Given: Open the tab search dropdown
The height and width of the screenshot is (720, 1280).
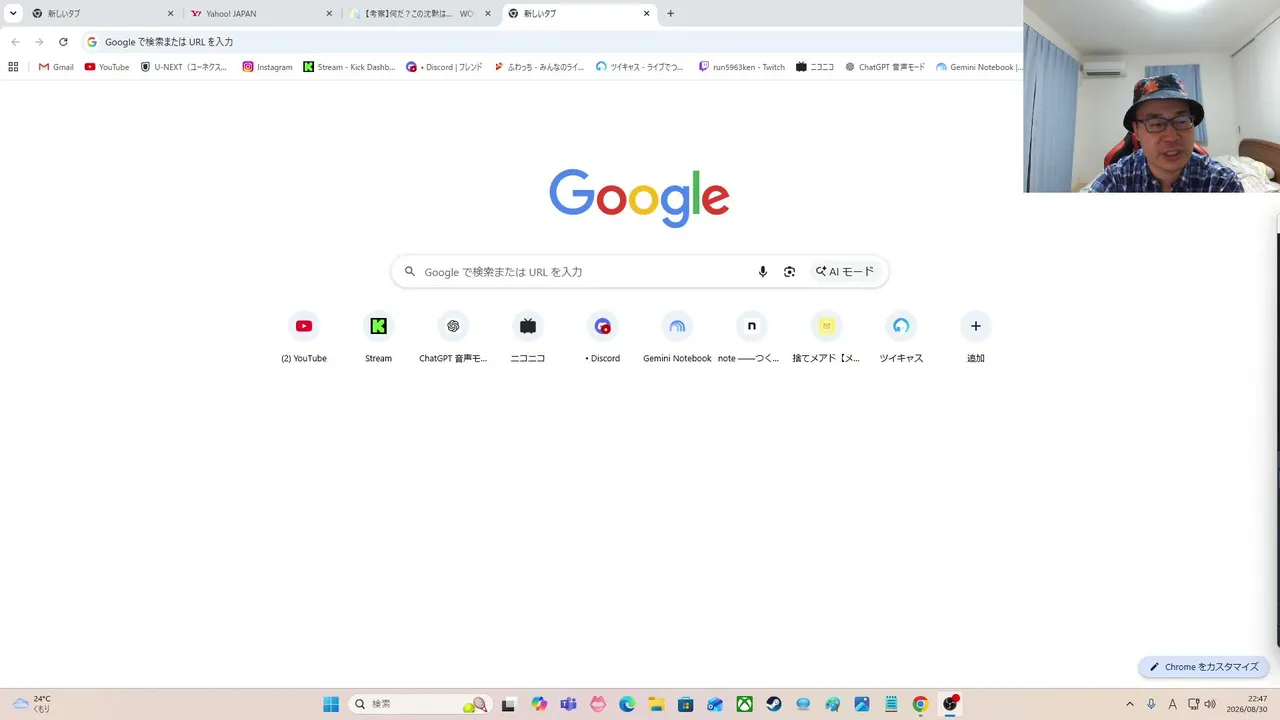Looking at the screenshot, I should click(x=13, y=14).
